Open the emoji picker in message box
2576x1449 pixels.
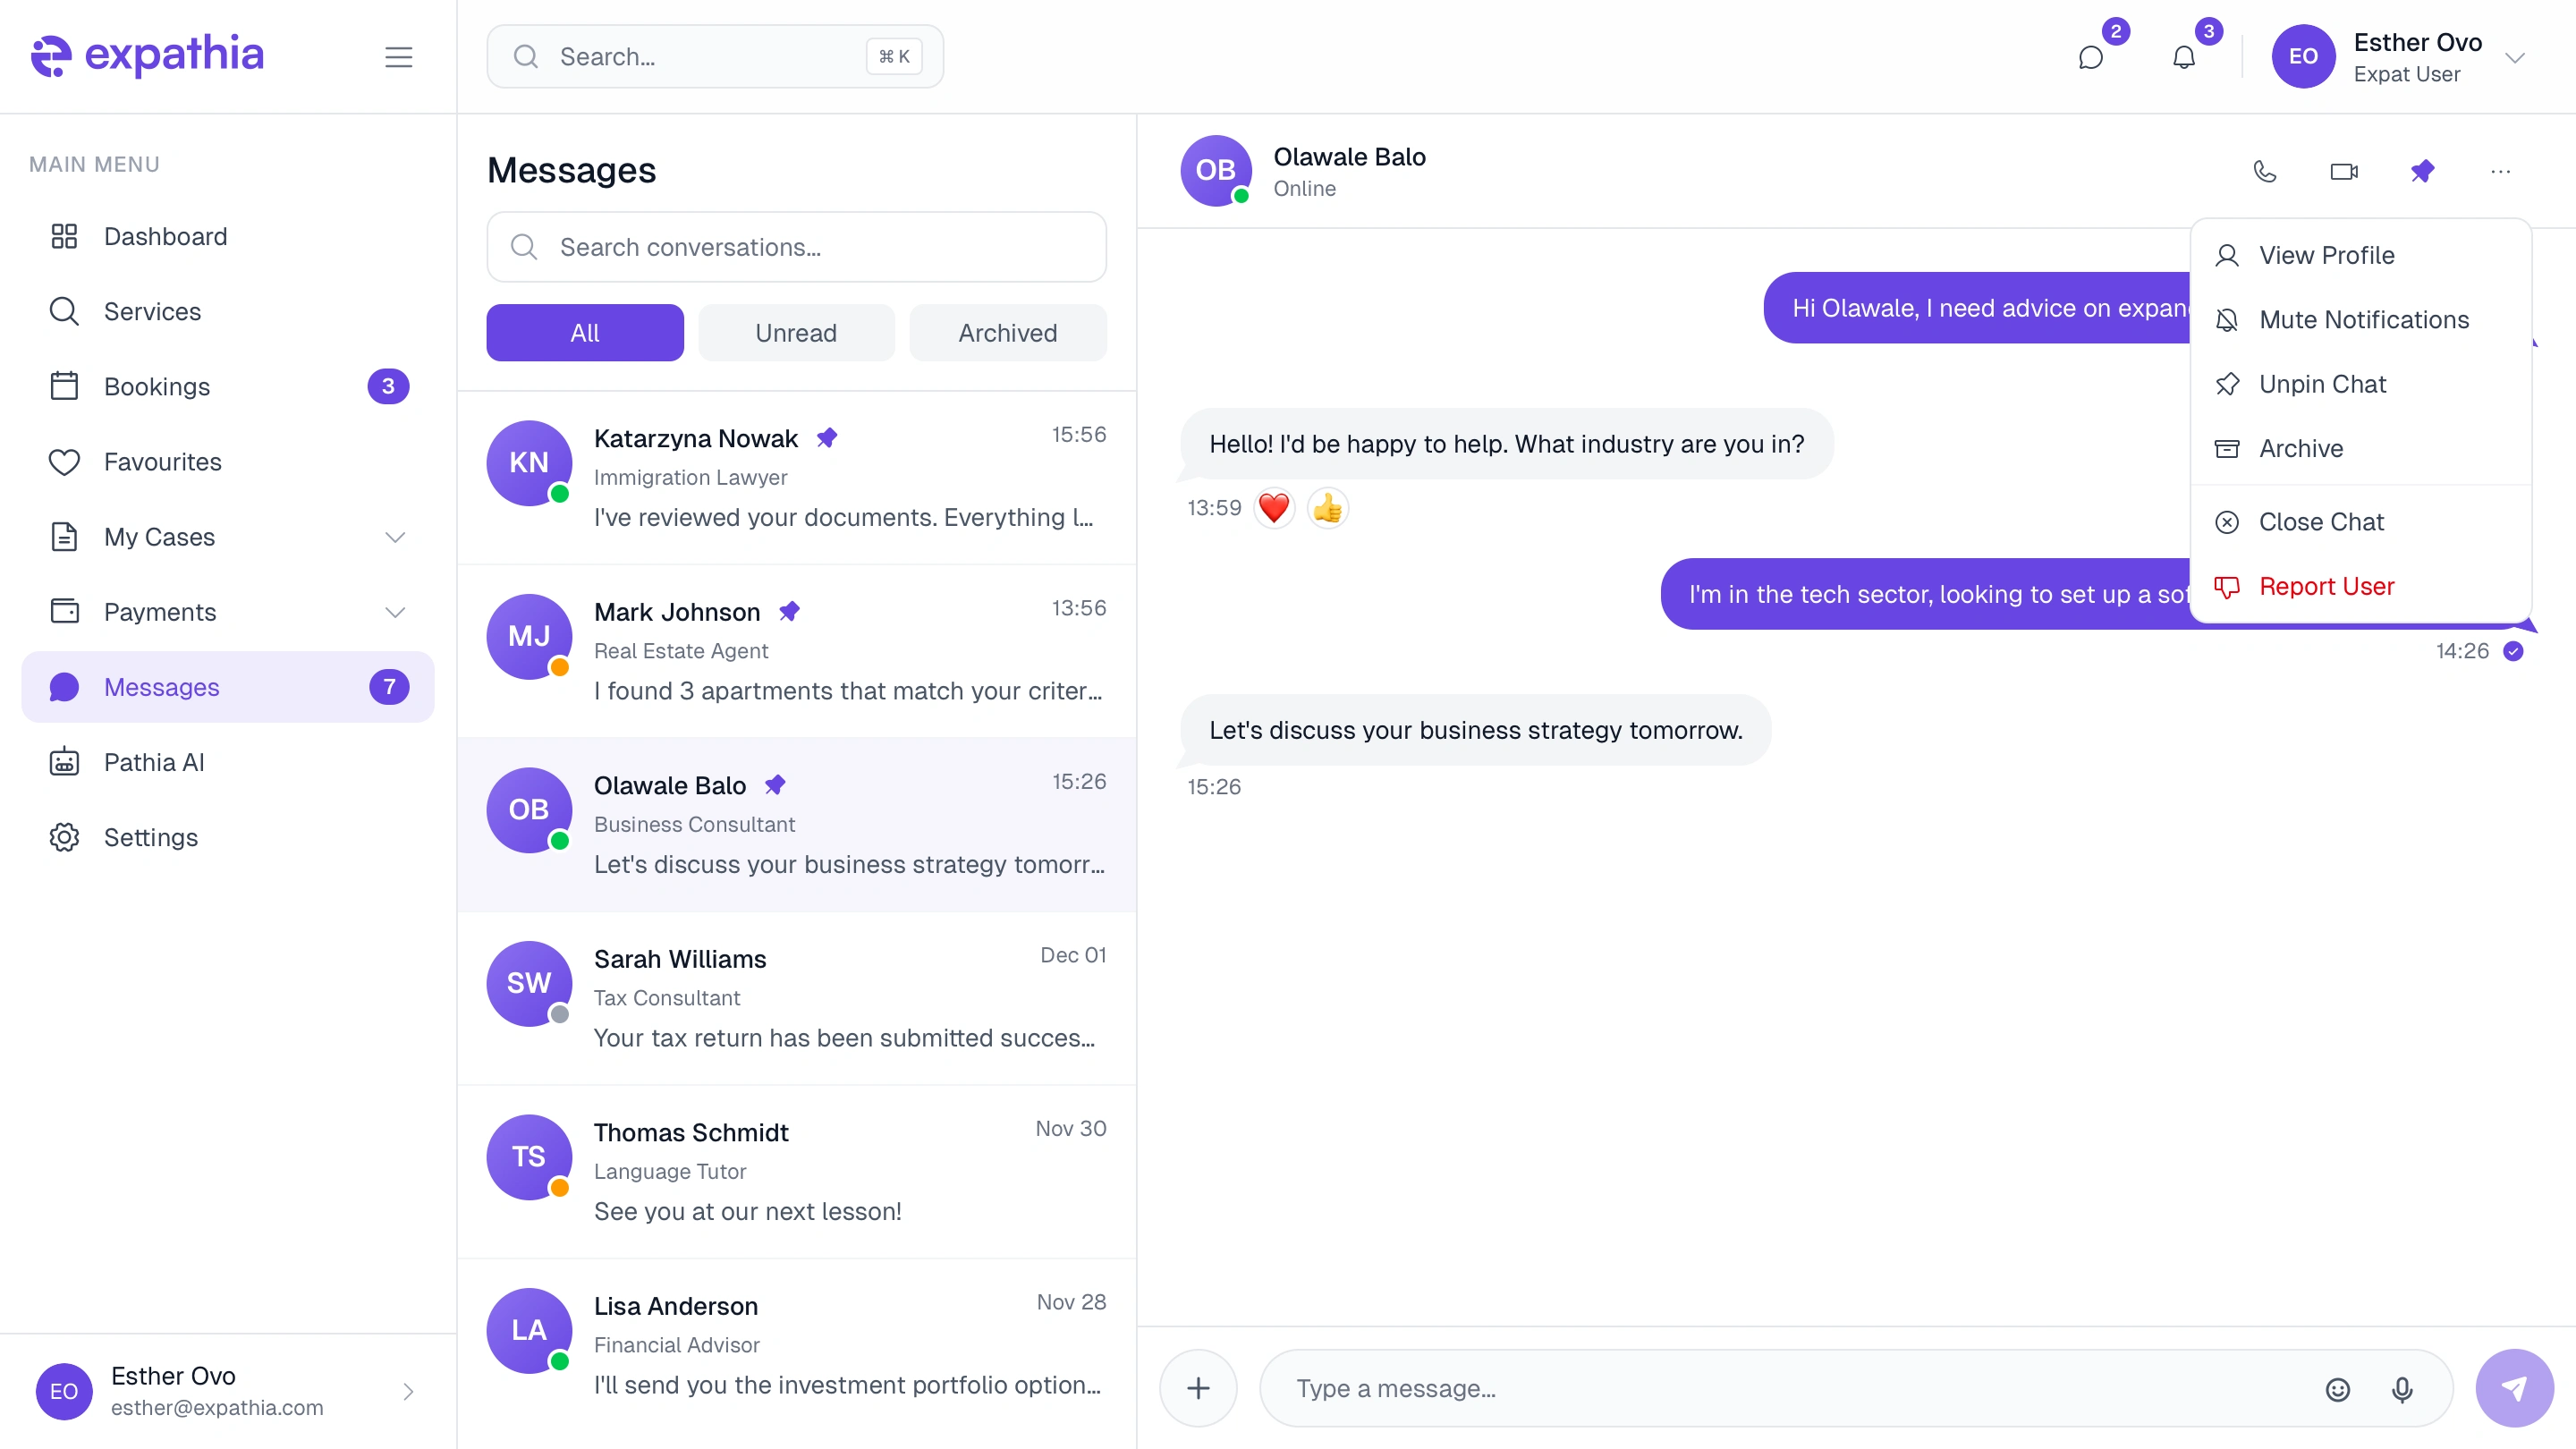pyautogui.click(x=2337, y=1389)
